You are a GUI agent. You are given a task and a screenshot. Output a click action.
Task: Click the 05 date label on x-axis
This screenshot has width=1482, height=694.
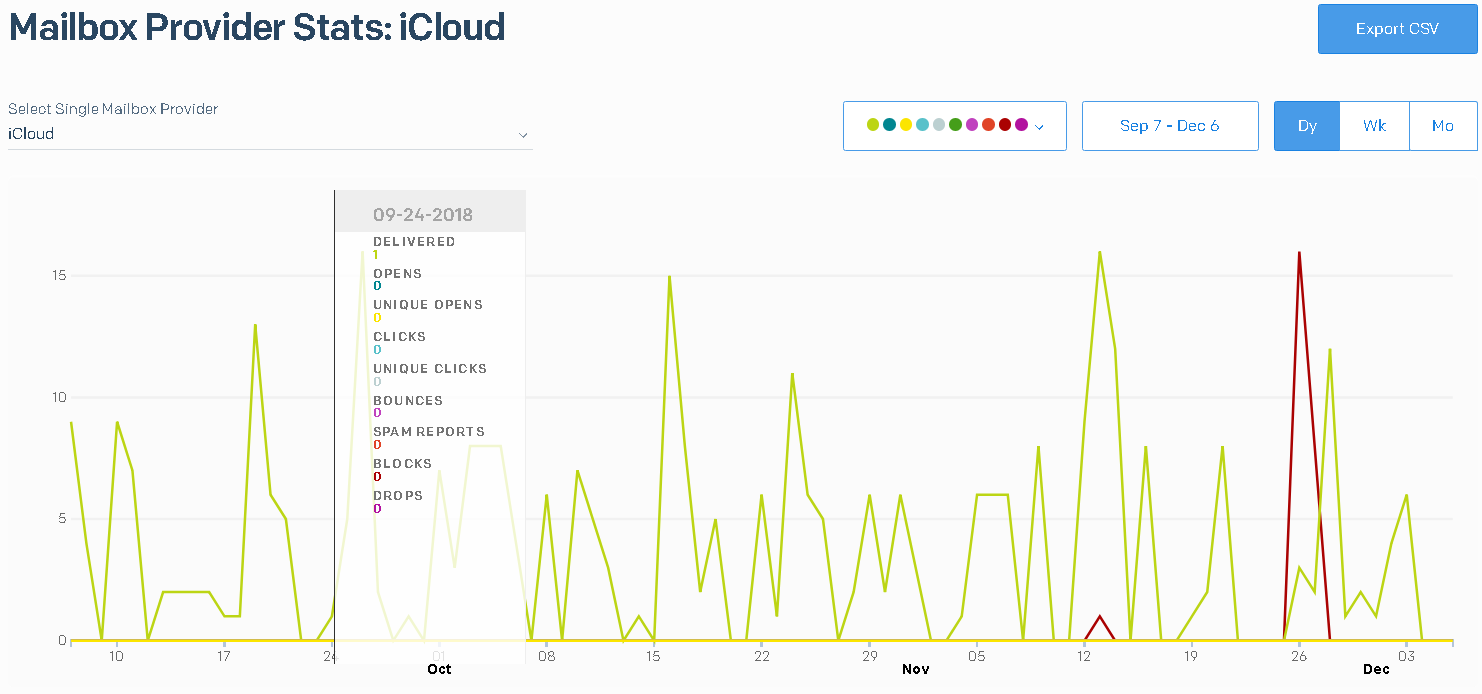click(976, 656)
